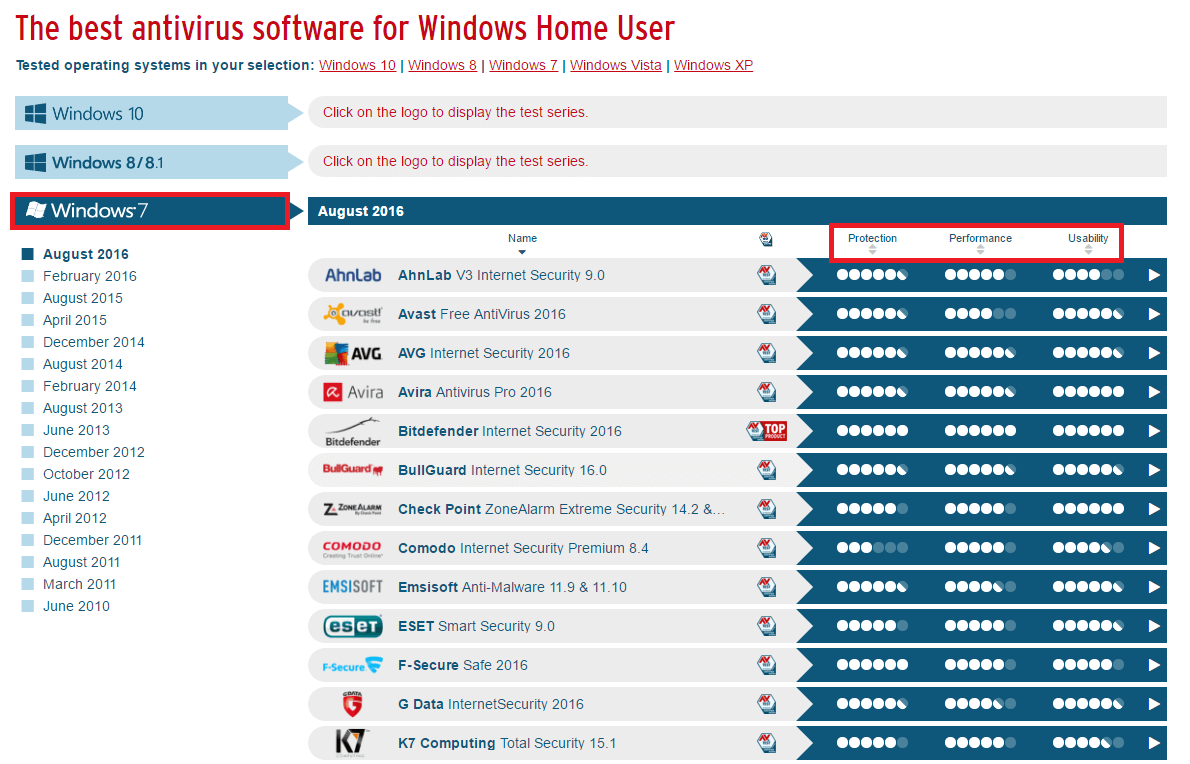The image size is (1190, 764).
Task: Click the K7 Computing logo
Action: tap(351, 744)
